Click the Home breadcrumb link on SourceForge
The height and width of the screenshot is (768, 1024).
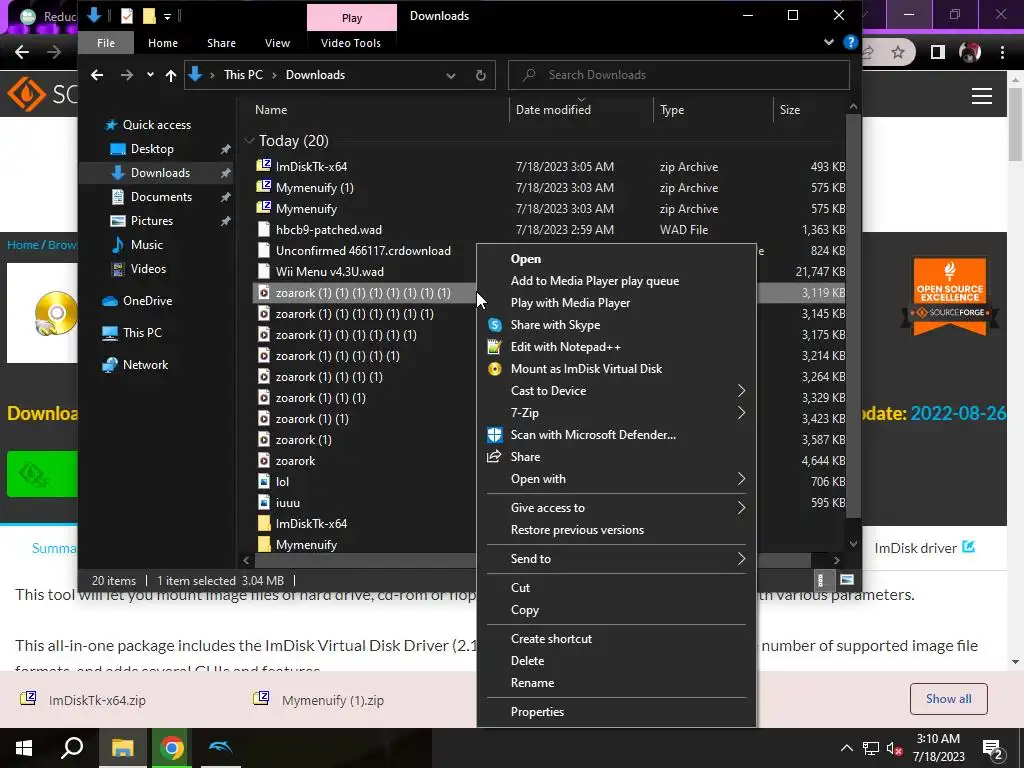point(23,245)
